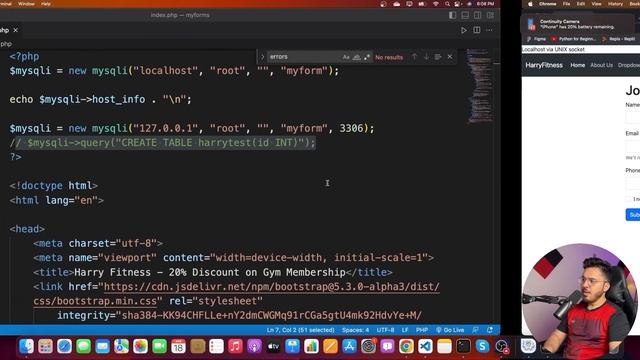Open Podcasts from the dock

254,347
